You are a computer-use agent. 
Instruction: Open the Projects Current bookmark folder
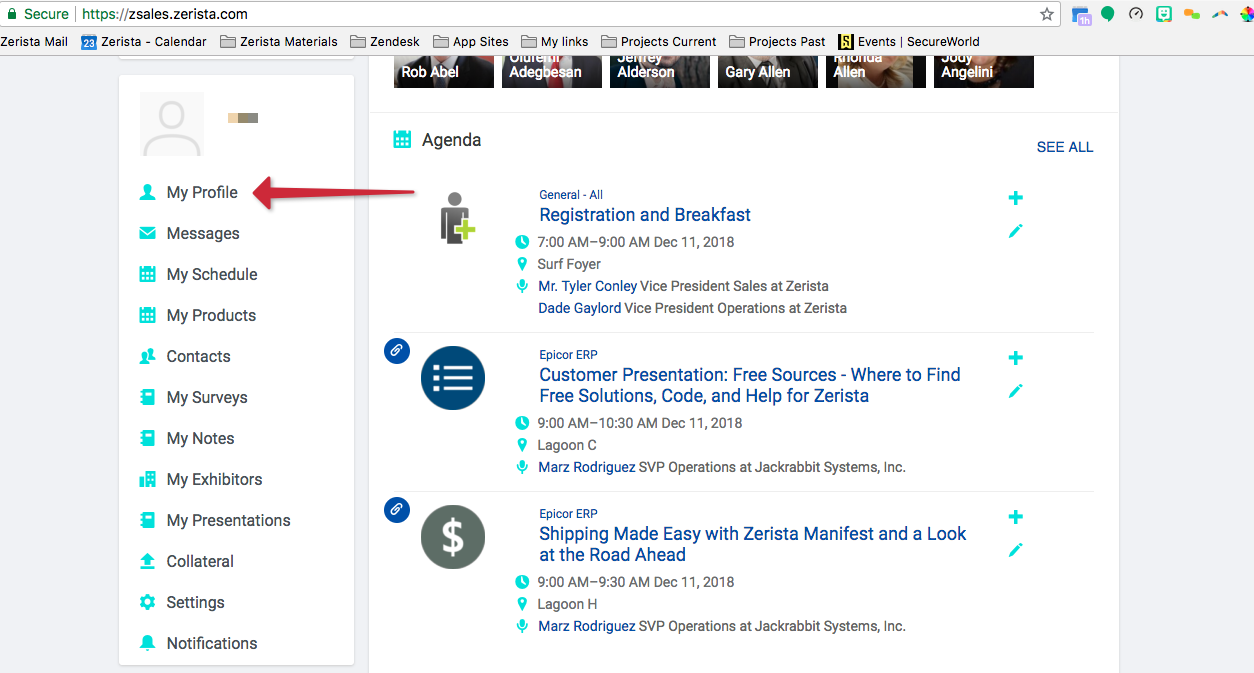[x=659, y=42]
